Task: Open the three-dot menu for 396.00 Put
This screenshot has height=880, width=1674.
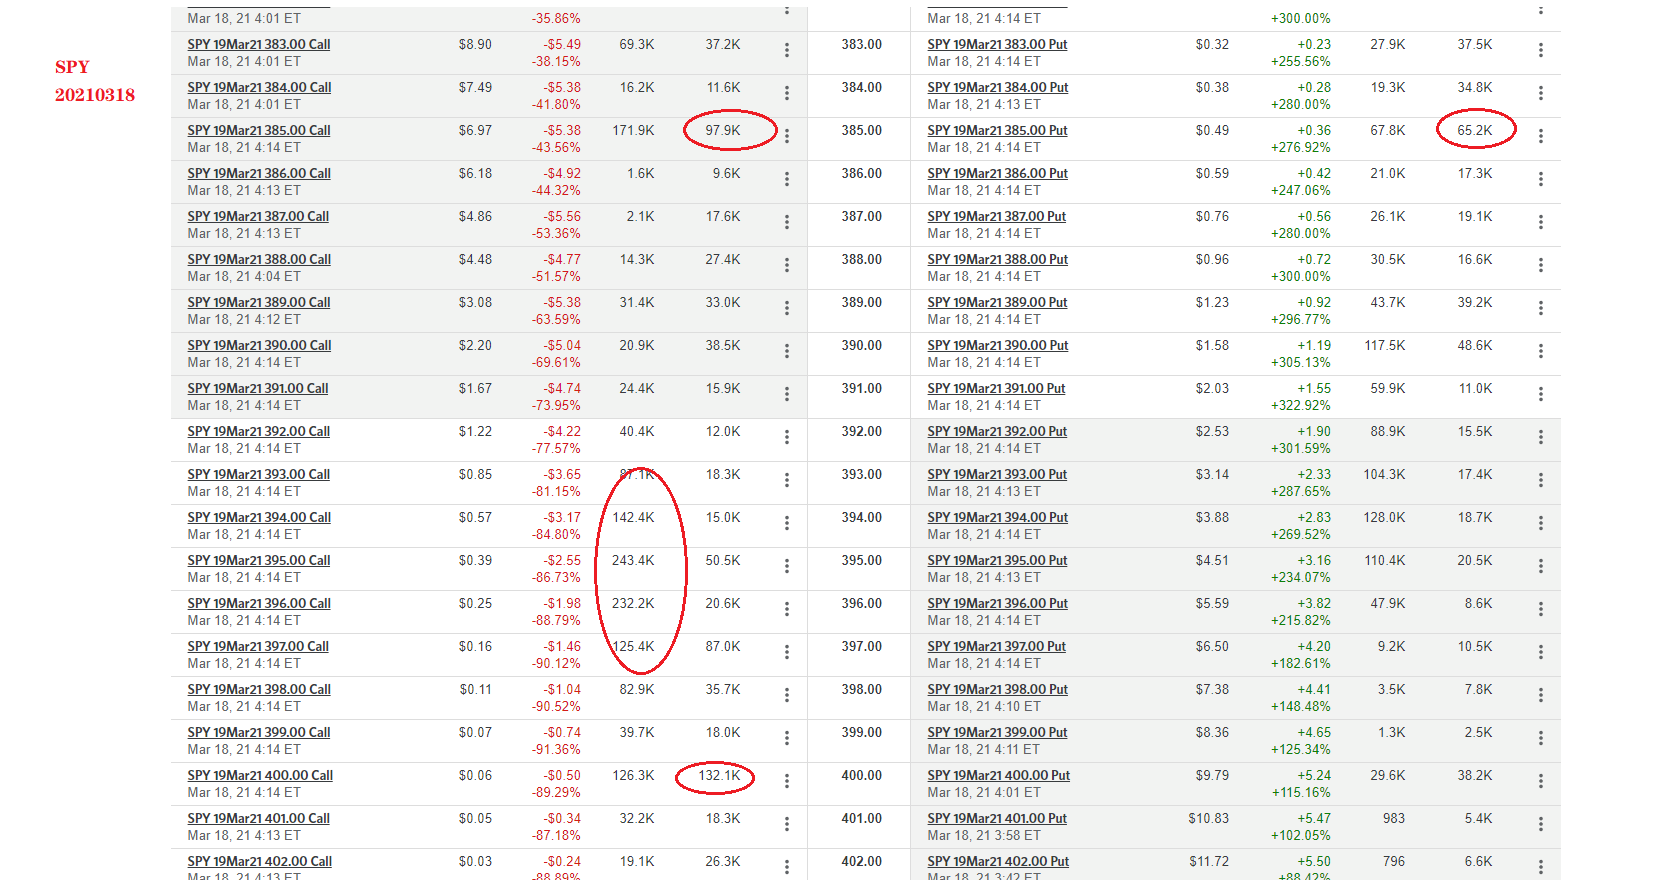Action: pos(1541,609)
